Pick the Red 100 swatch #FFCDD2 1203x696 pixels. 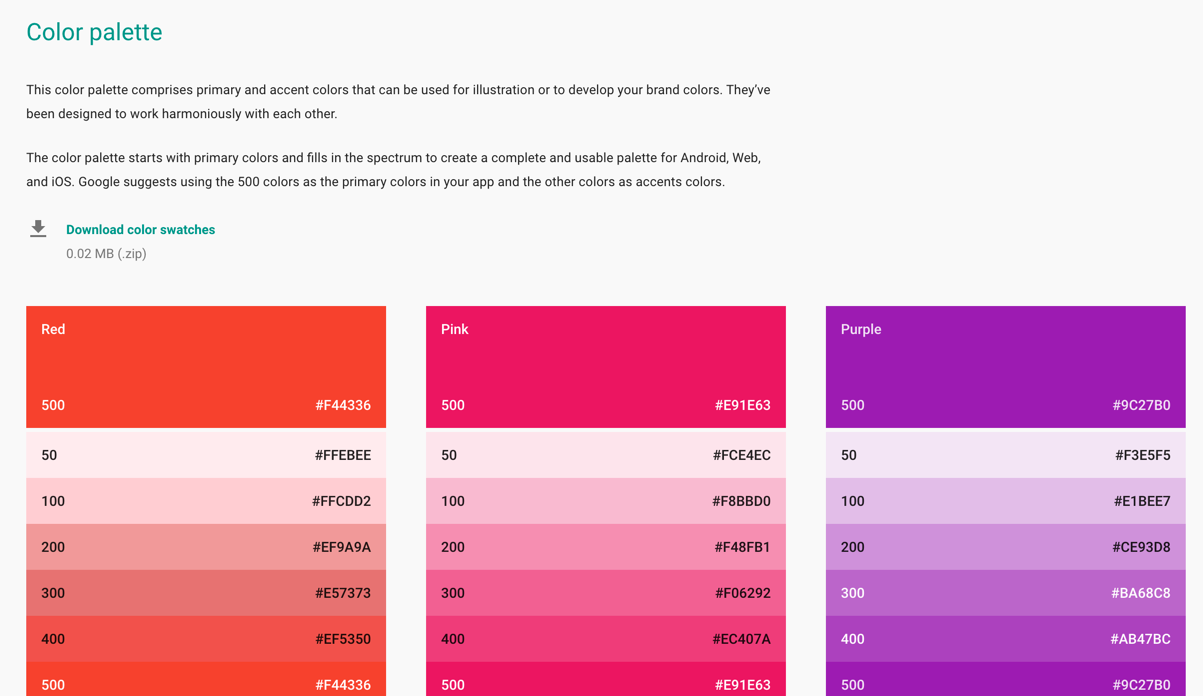pos(206,501)
